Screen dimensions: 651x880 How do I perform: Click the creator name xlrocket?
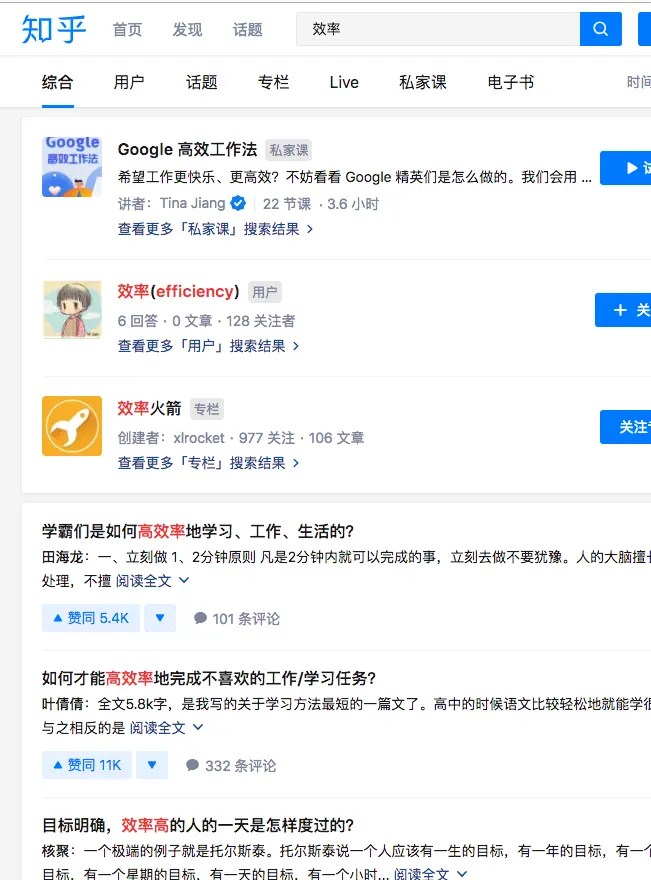(x=199, y=438)
